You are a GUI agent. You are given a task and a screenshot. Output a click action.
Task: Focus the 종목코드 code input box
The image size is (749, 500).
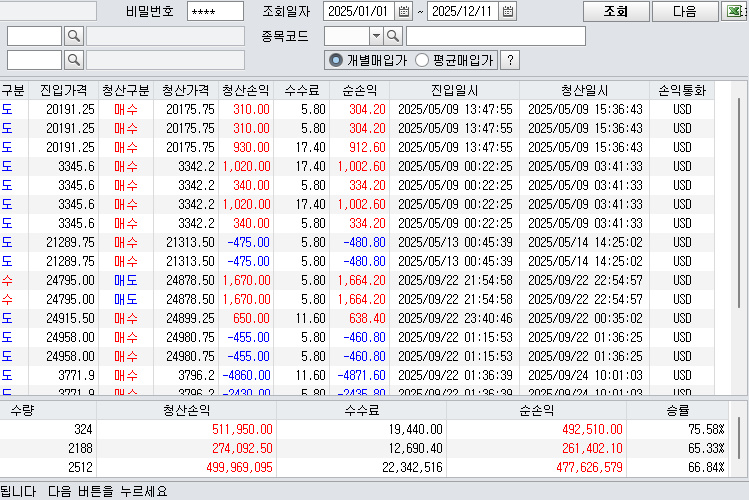[x=347, y=36]
